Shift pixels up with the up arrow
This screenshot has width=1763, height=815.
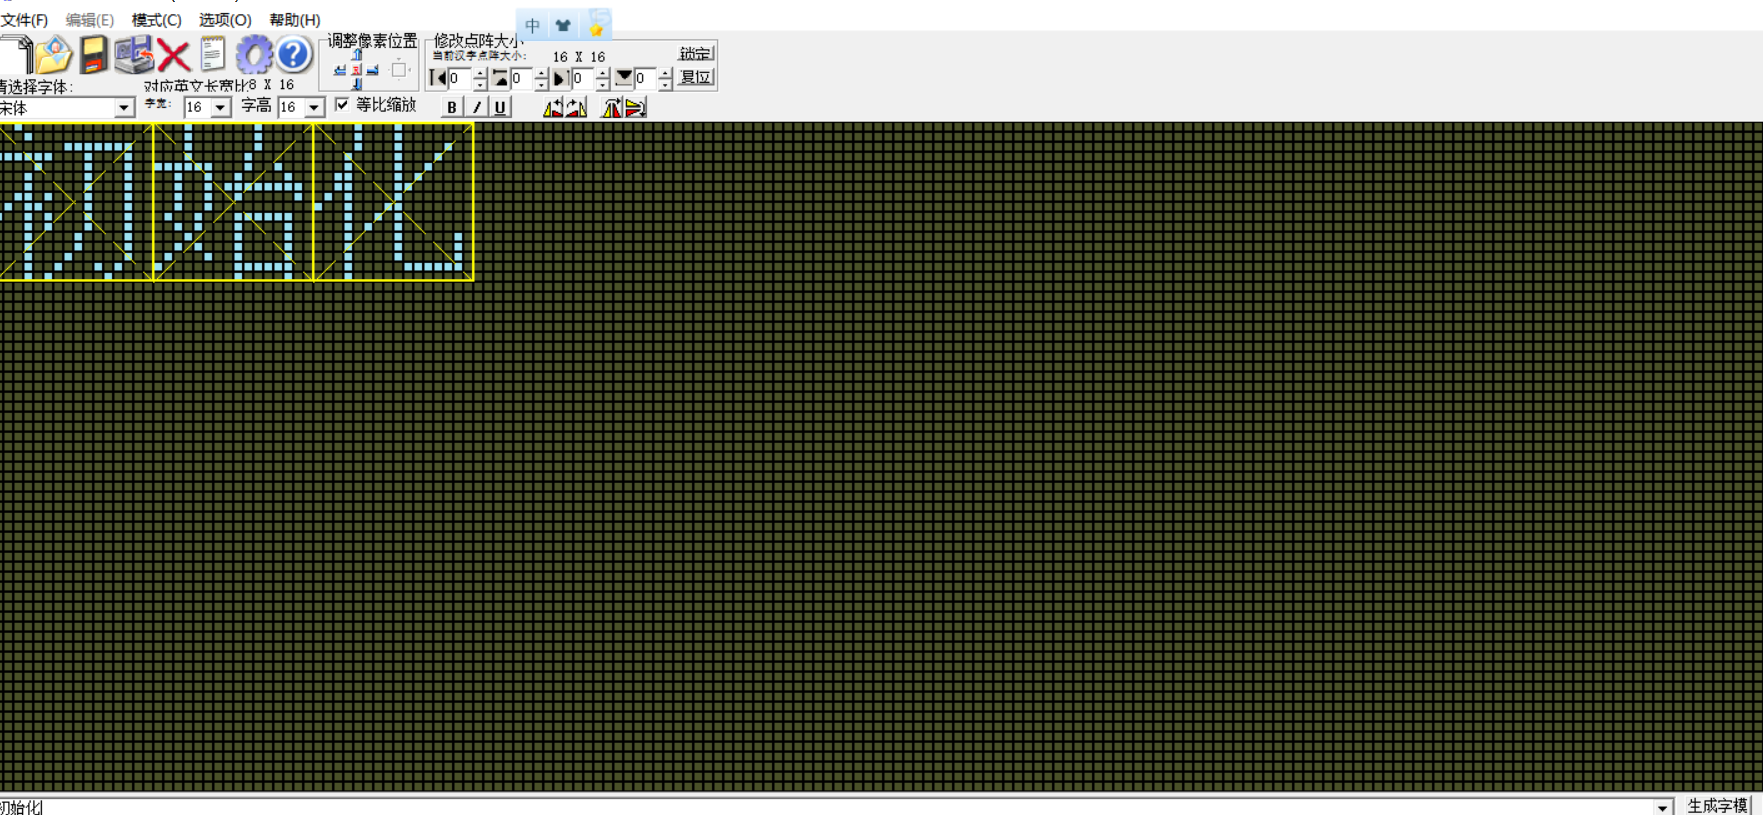(x=357, y=56)
